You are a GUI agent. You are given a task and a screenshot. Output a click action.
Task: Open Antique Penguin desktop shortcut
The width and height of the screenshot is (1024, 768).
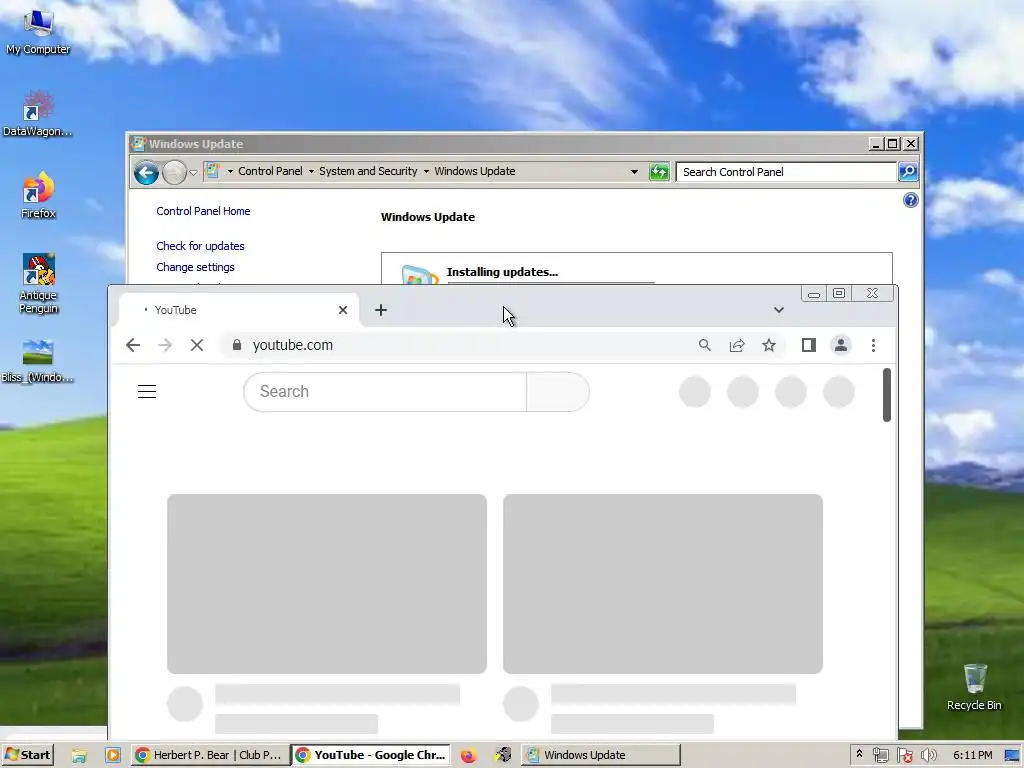(38, 283)
